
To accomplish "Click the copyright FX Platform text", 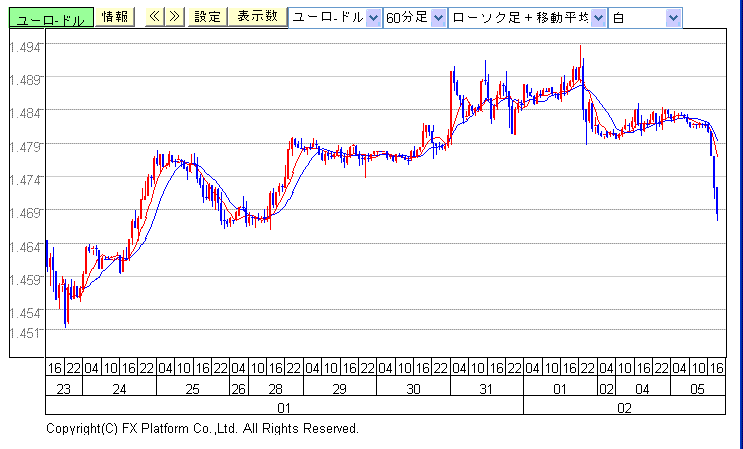I will coord(202,428).
